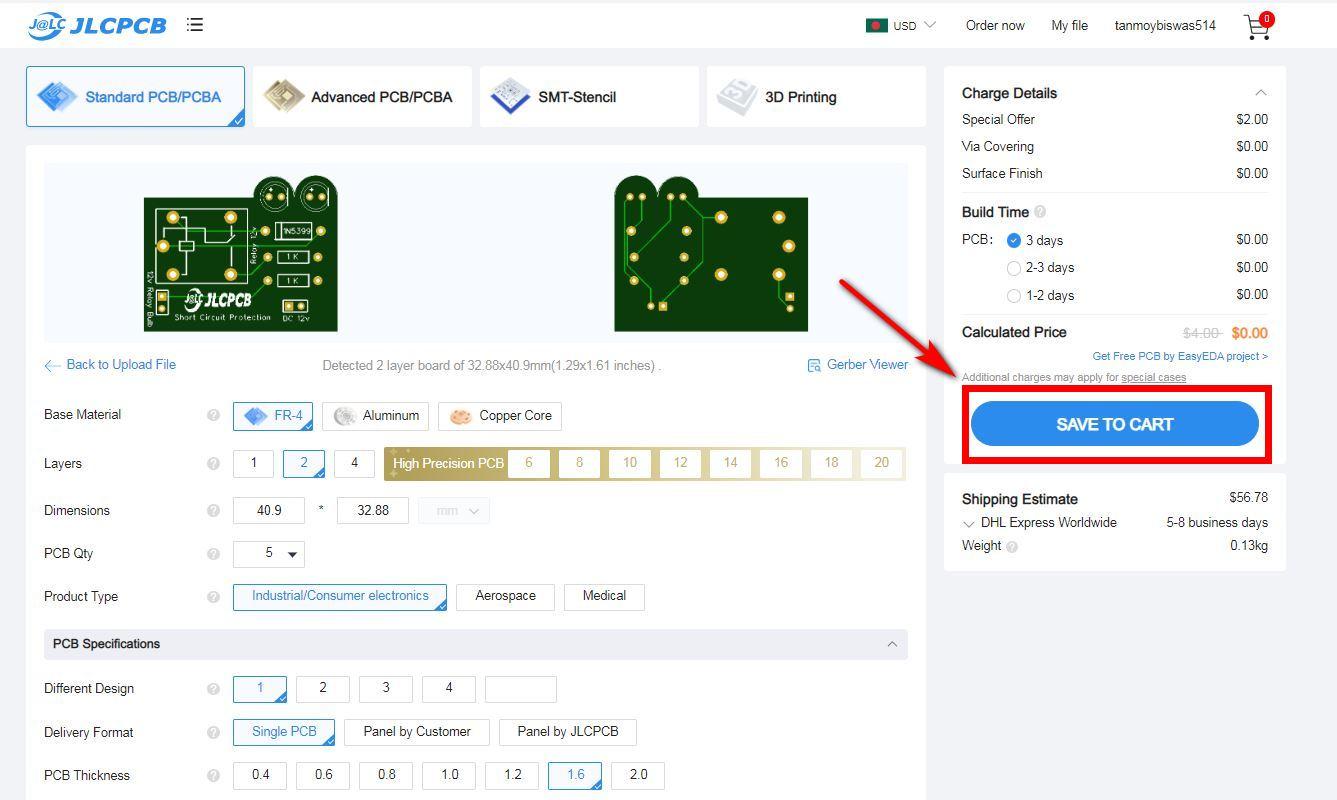This screenshot has height=800, width=1337.
Task: Click Delivery Format help icon
Action: [x=213, y=733]
